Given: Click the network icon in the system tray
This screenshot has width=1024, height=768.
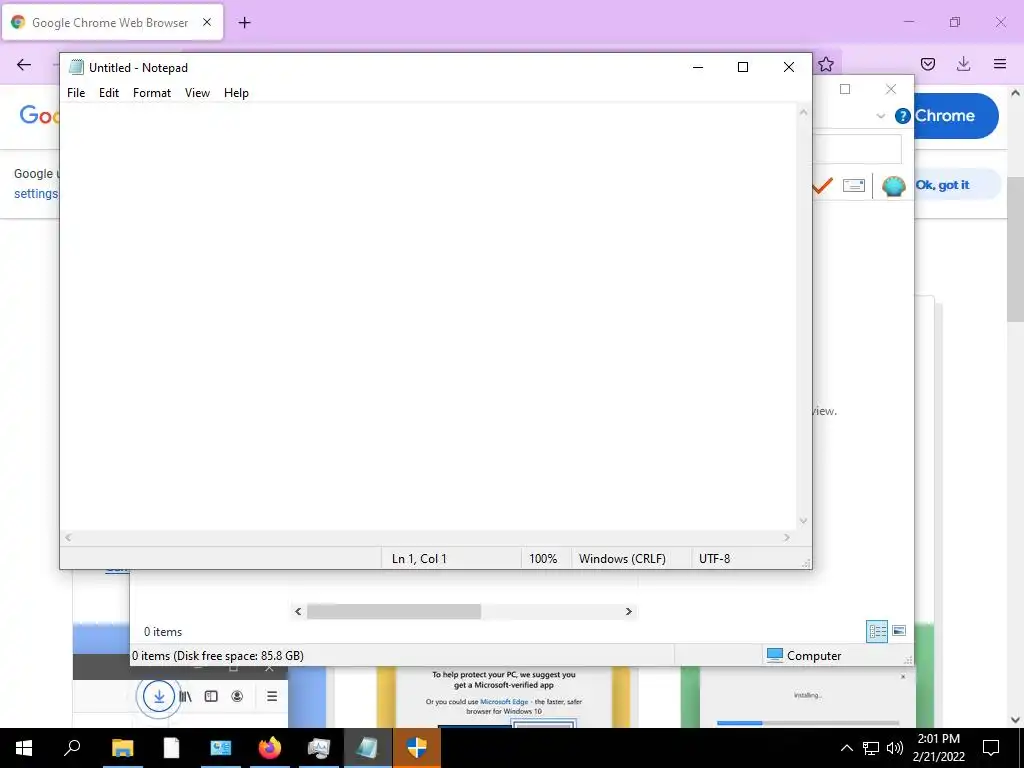Looking at the screenshot, I should coord(871,748).
